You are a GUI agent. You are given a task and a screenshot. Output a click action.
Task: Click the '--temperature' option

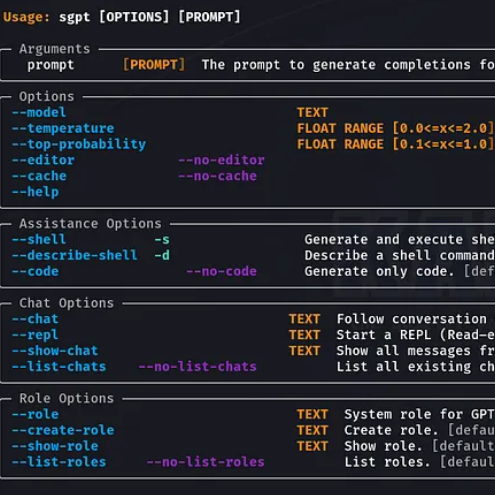[63, 129]
